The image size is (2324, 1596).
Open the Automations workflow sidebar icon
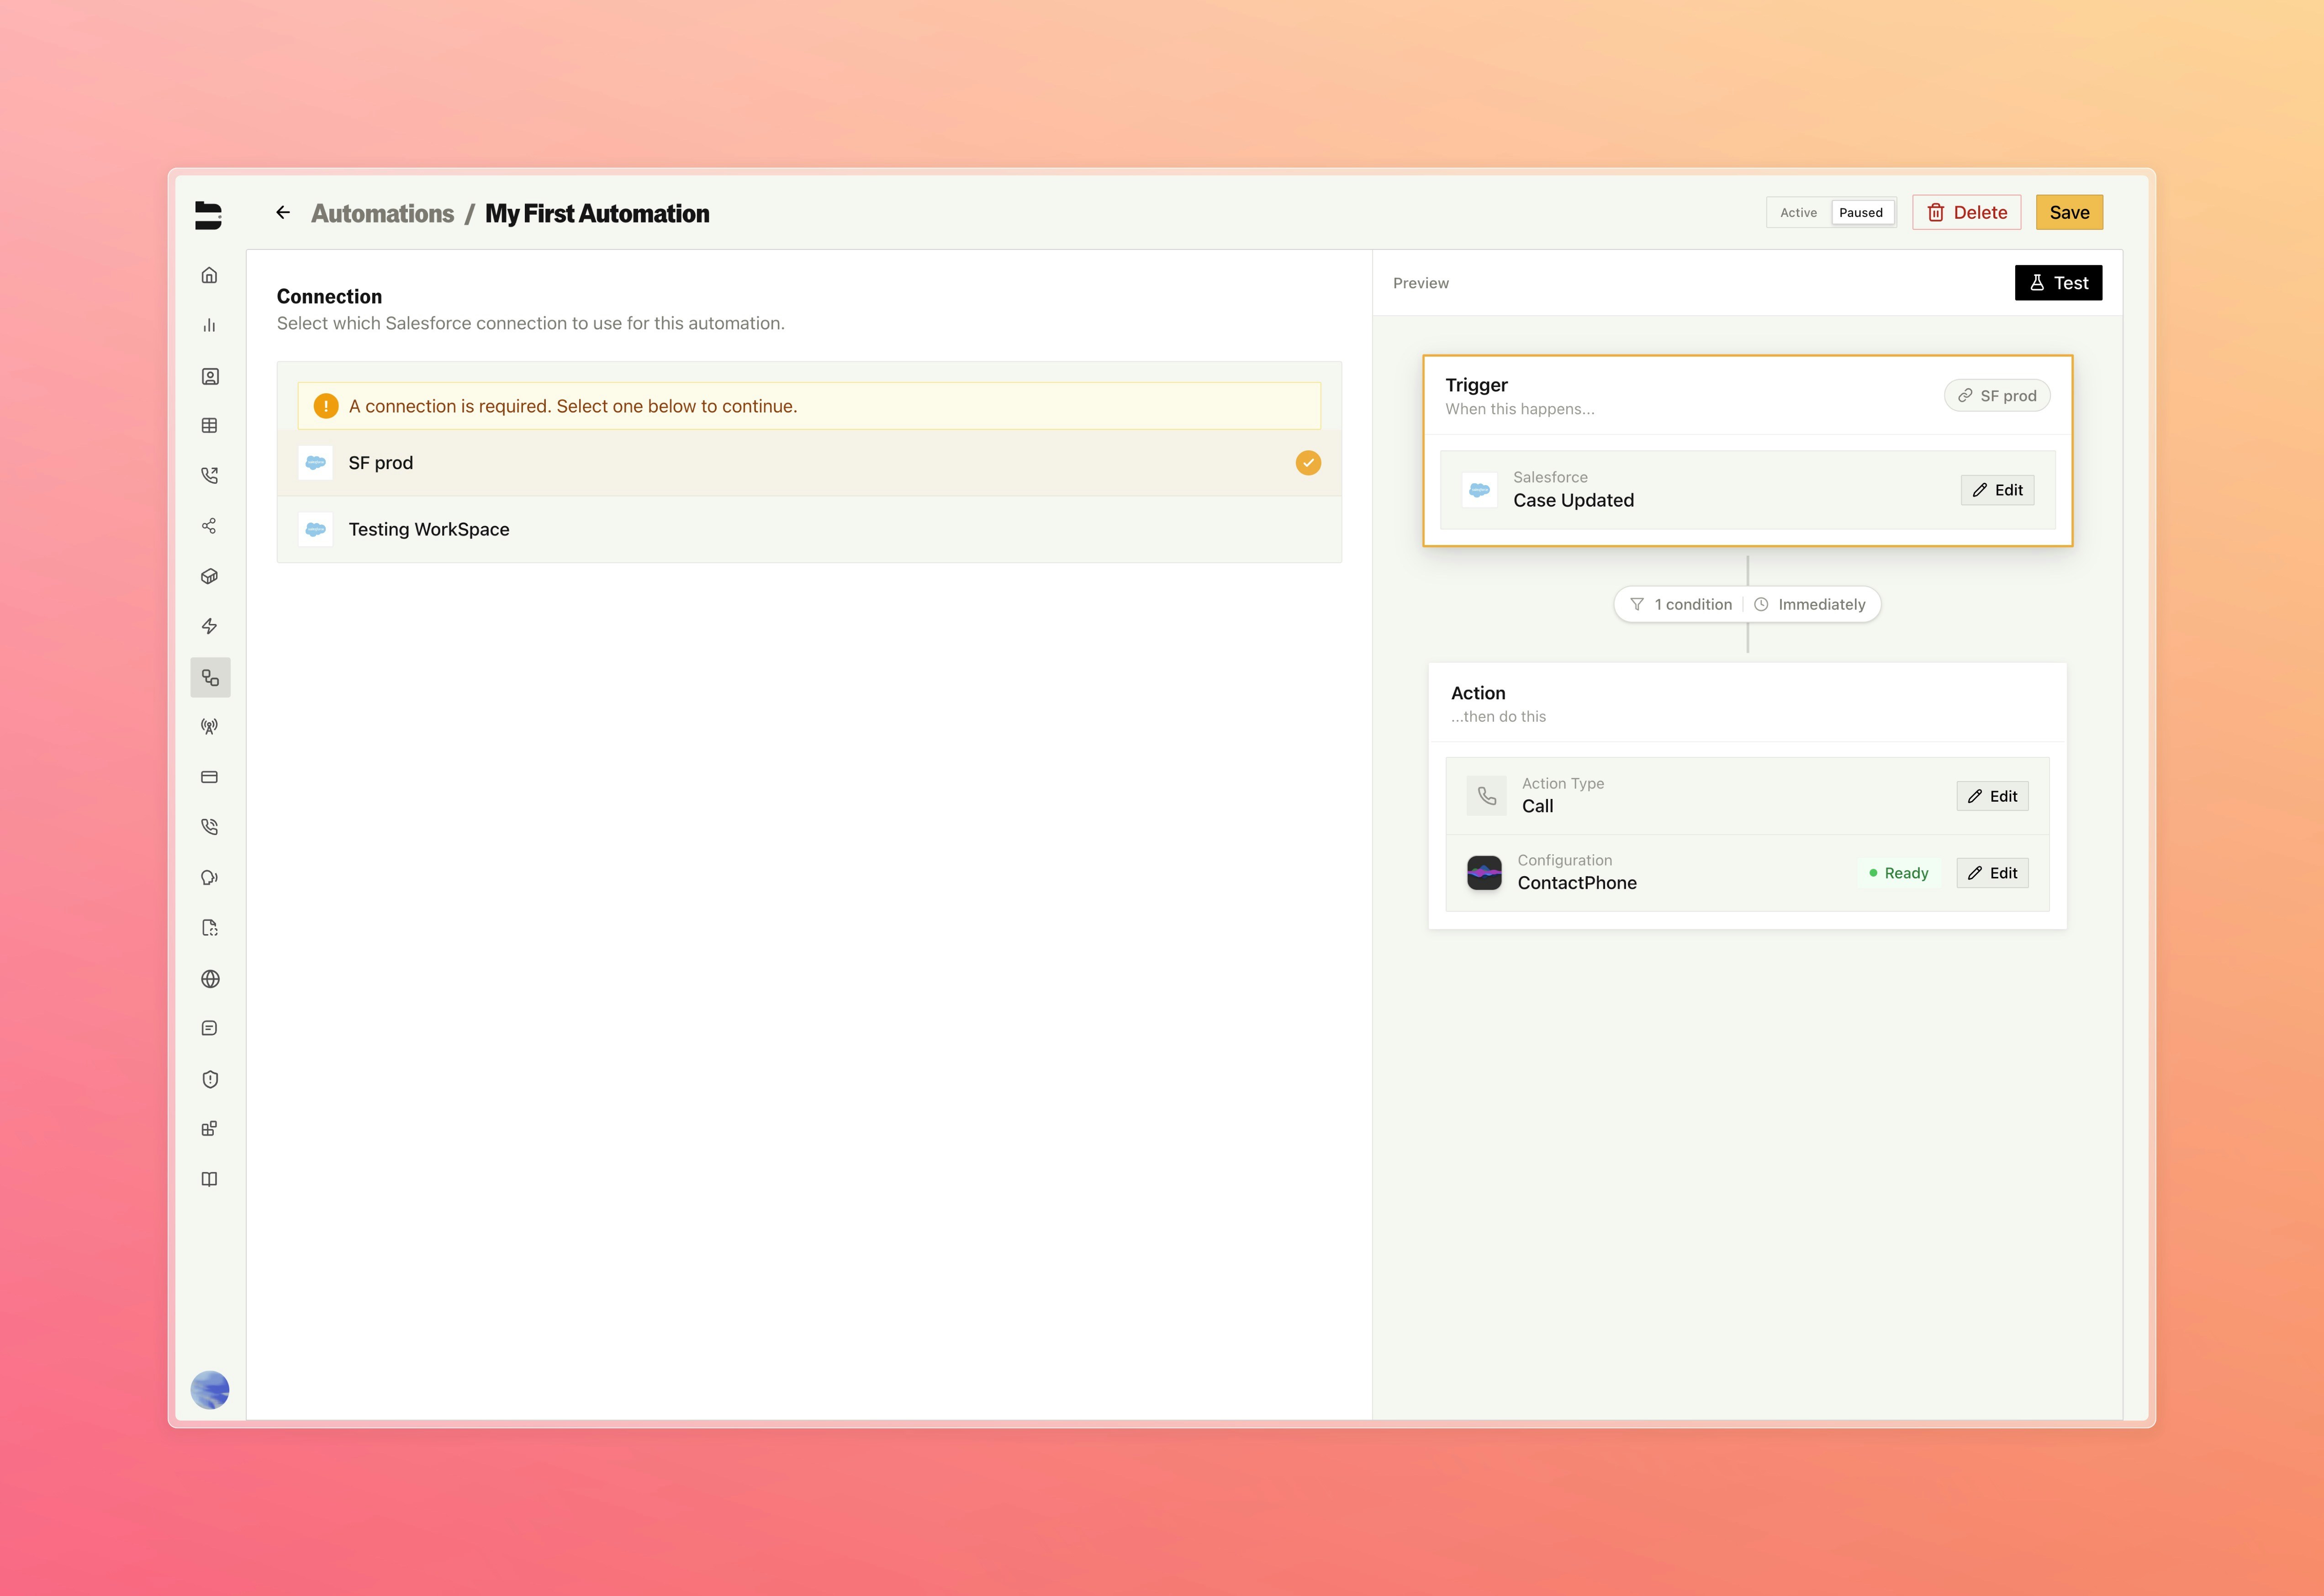[x=210, y=677]
